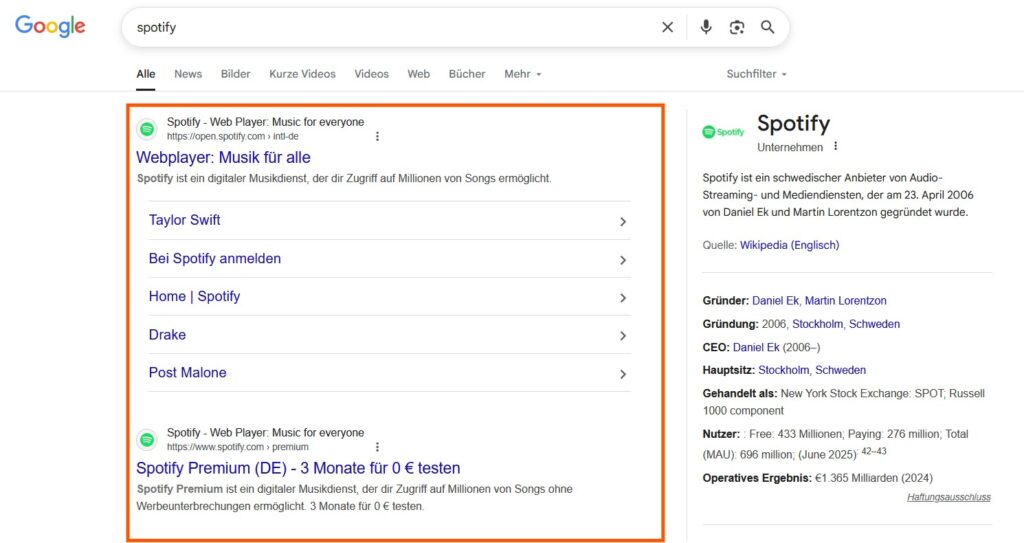Viewport: 1024px width, 543px height.
Task: Open the Webplayer: Musik für alle result
Action: tap(223, 157)
